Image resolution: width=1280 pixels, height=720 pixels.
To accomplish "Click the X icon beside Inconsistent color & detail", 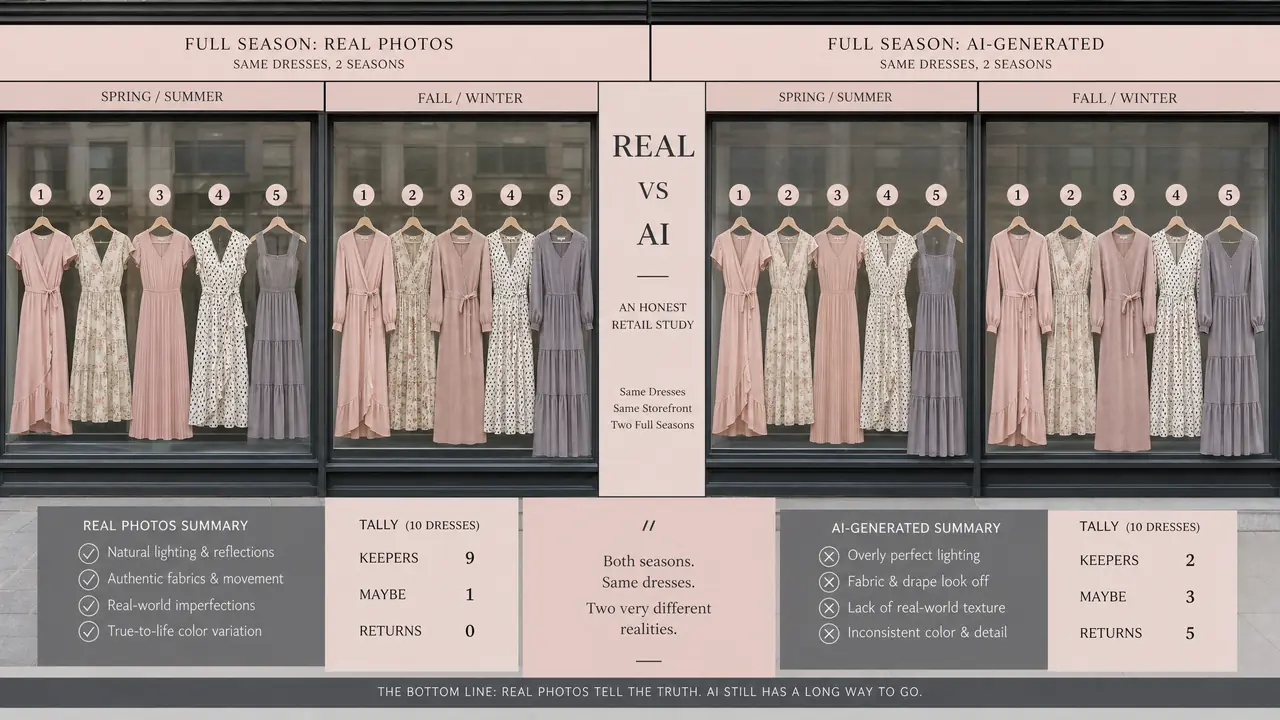I will (828, 633).
